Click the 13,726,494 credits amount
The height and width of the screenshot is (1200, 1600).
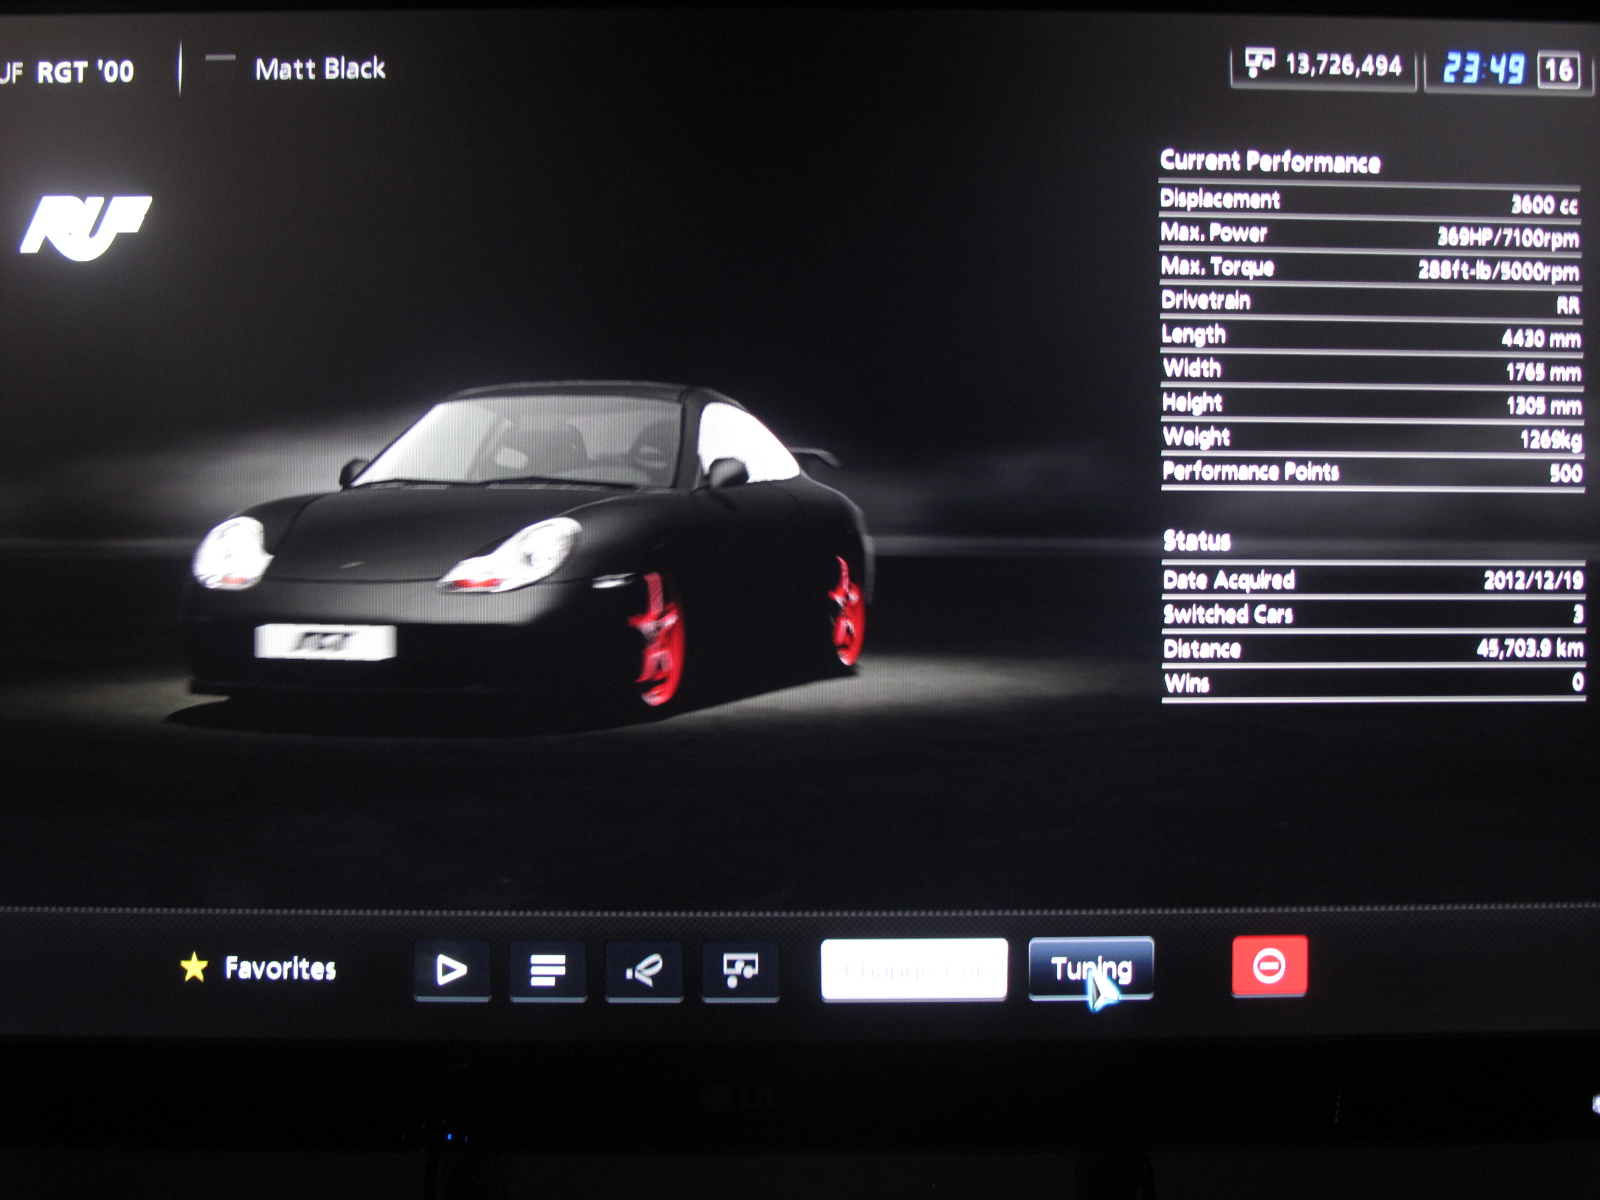pyautogui.click(x=1343, y=66)
